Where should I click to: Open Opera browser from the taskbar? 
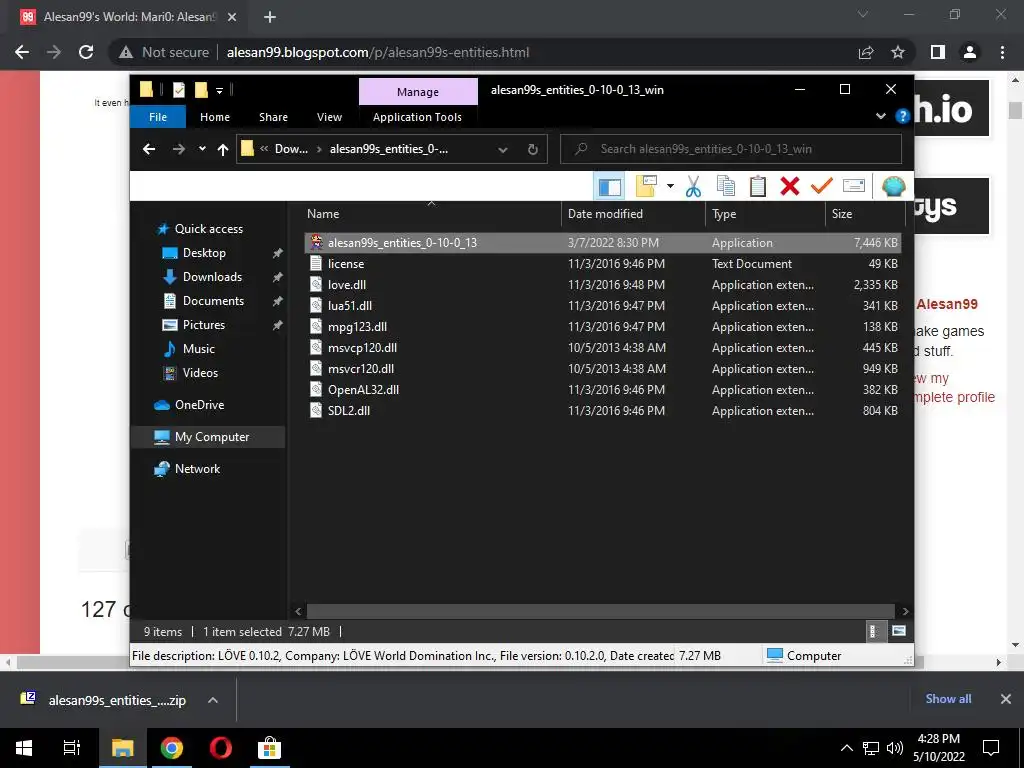[221, 748]
